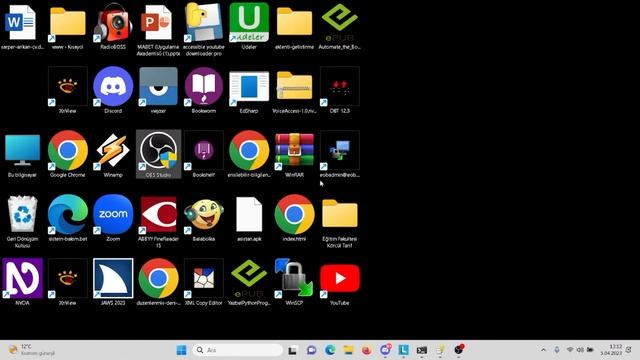640x360 pixels.
Task: Click the microphone icon in the system tray
Action: coord(557,350)
